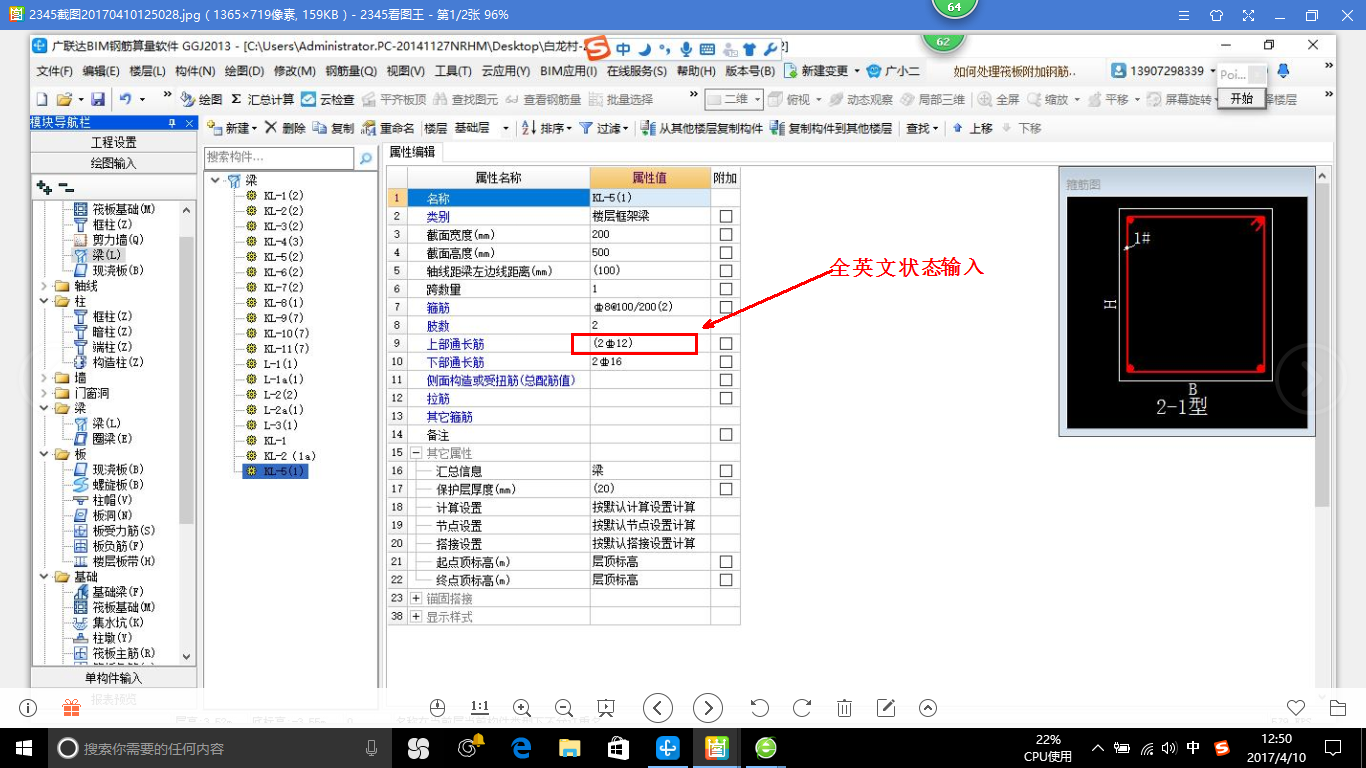The image size is (1366, 768).
Task: Open 新建 dropdown in component toolbar
Action: coord(232,128)
